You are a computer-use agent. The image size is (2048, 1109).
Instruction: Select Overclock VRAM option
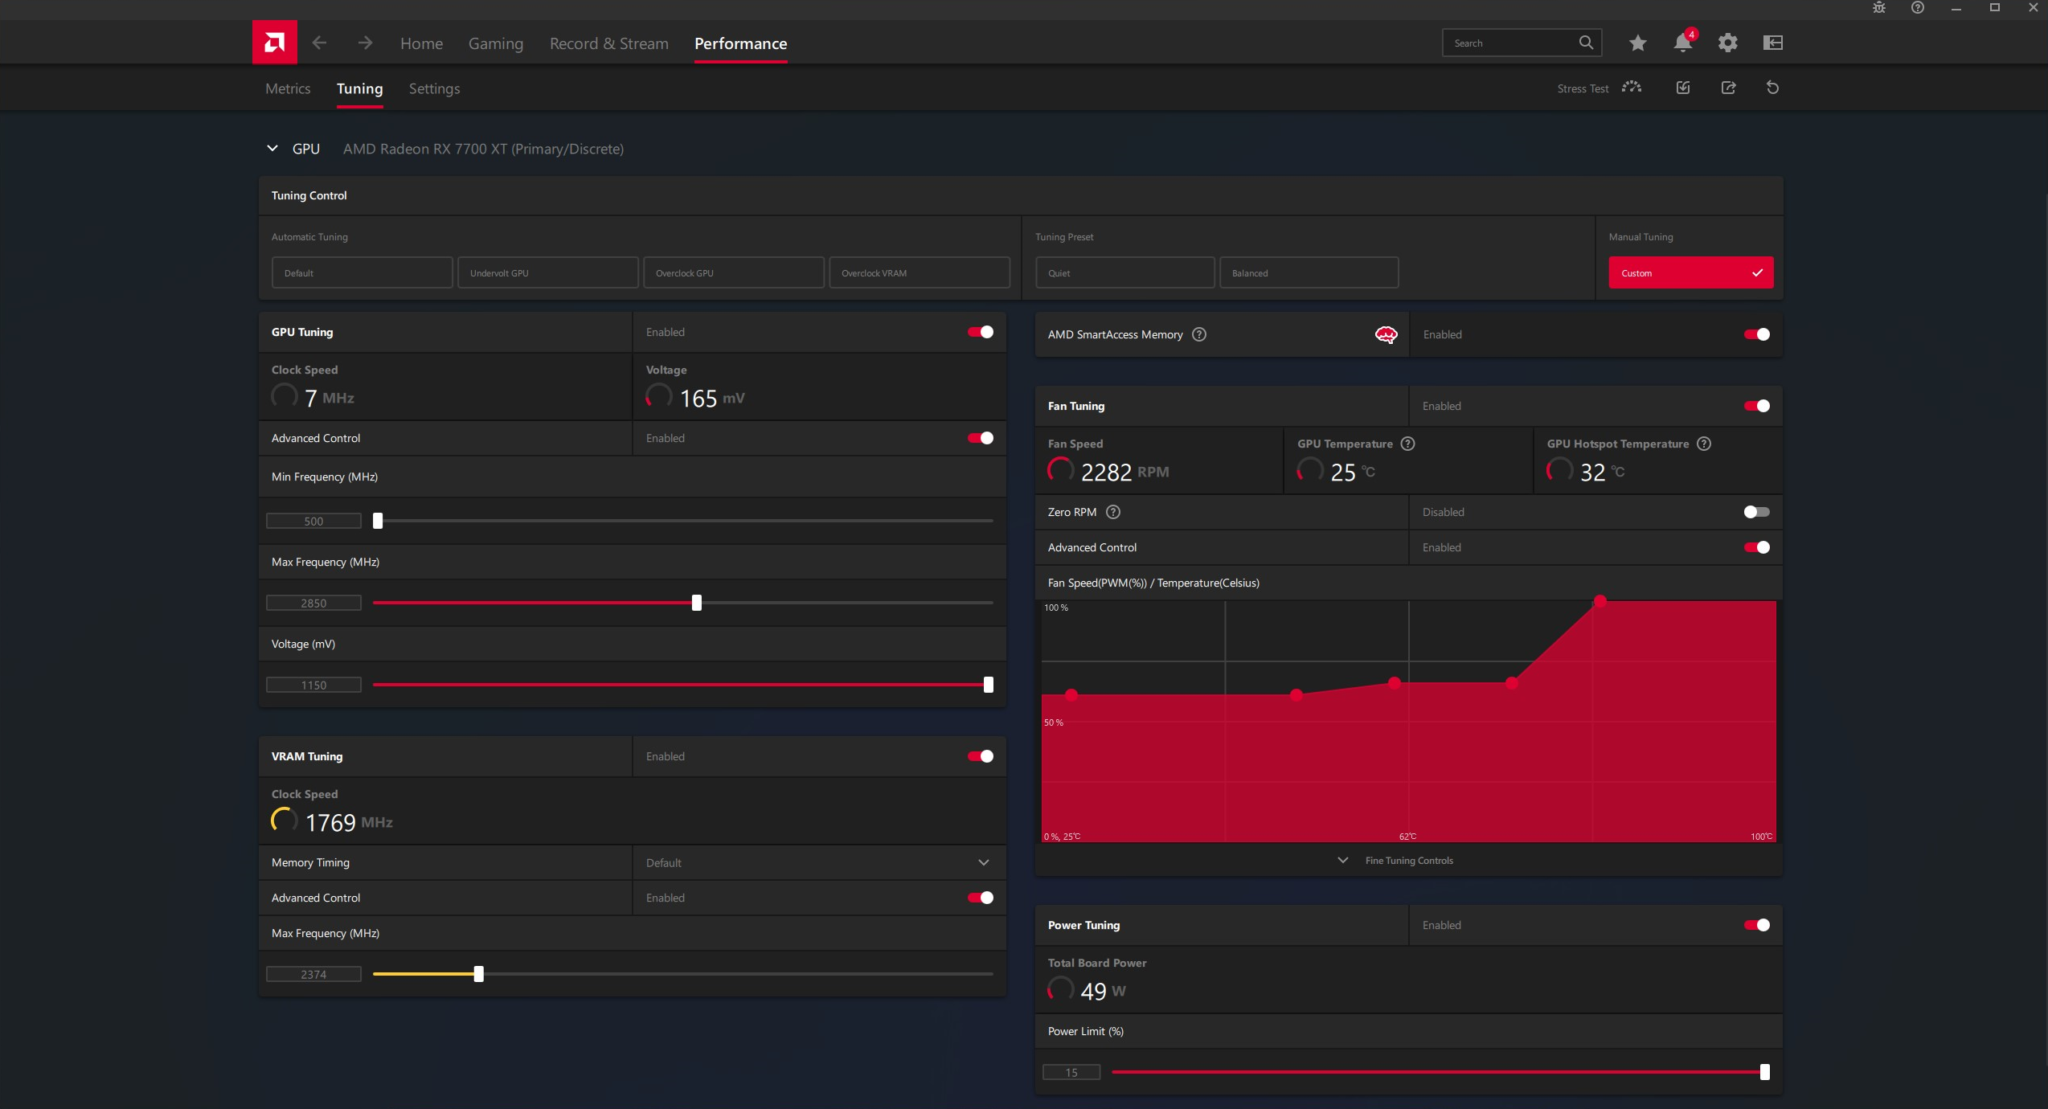pos(920,273)
